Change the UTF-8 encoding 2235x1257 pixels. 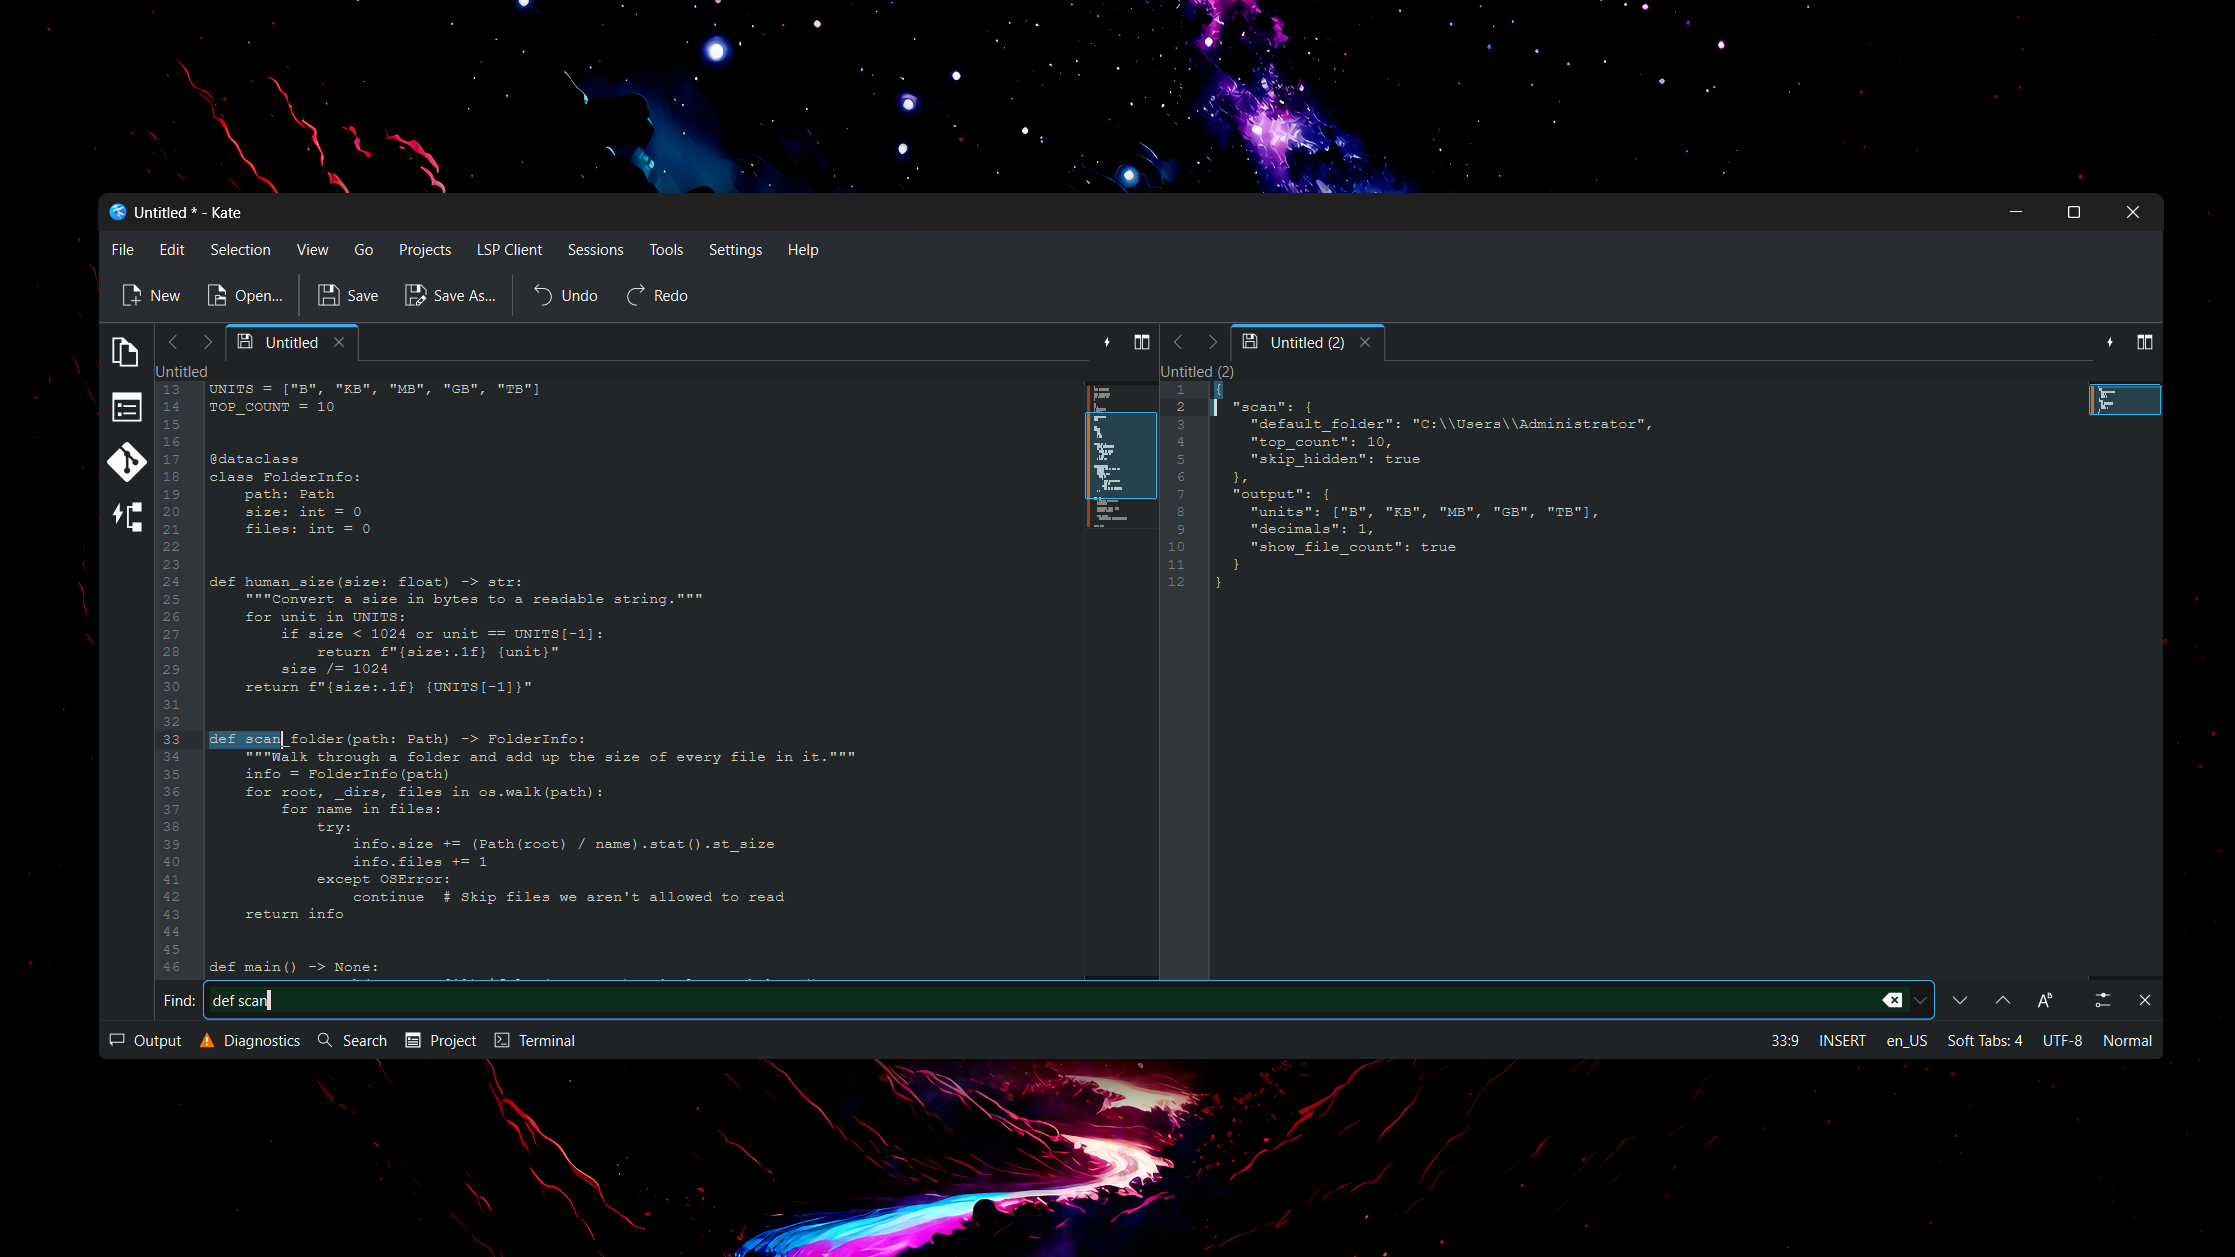(2062, 1041)
